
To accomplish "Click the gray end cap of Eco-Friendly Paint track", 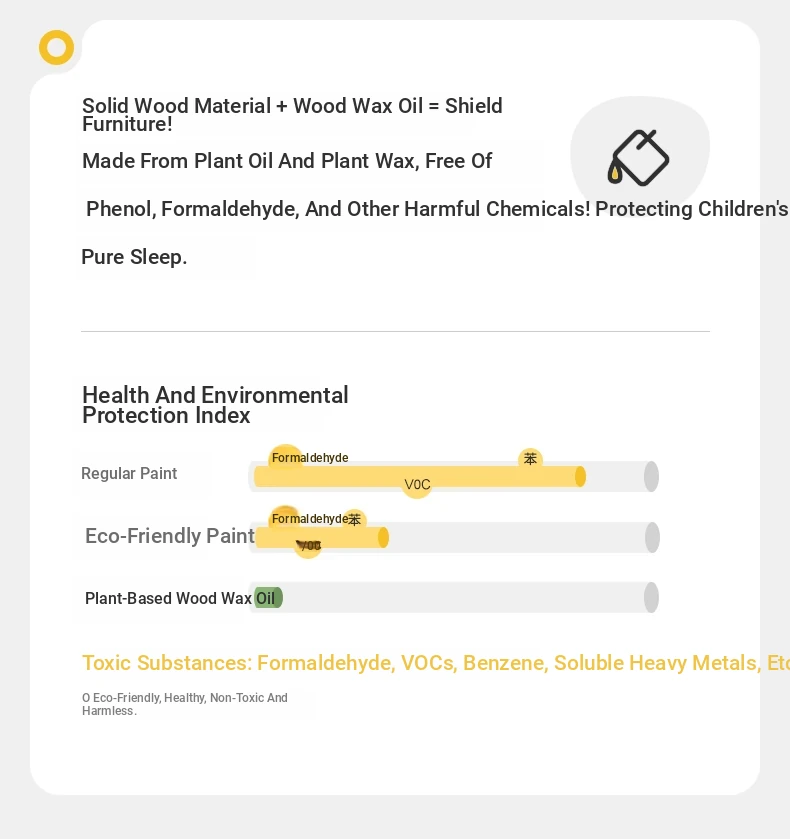I will tap(652, 537).
